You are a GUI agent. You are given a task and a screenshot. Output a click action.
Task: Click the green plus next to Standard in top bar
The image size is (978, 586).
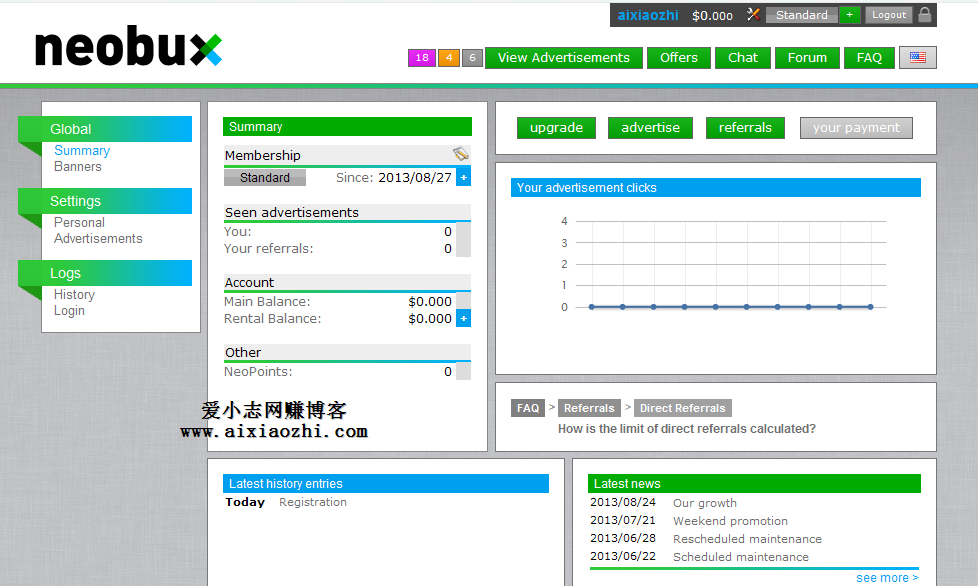850,15
